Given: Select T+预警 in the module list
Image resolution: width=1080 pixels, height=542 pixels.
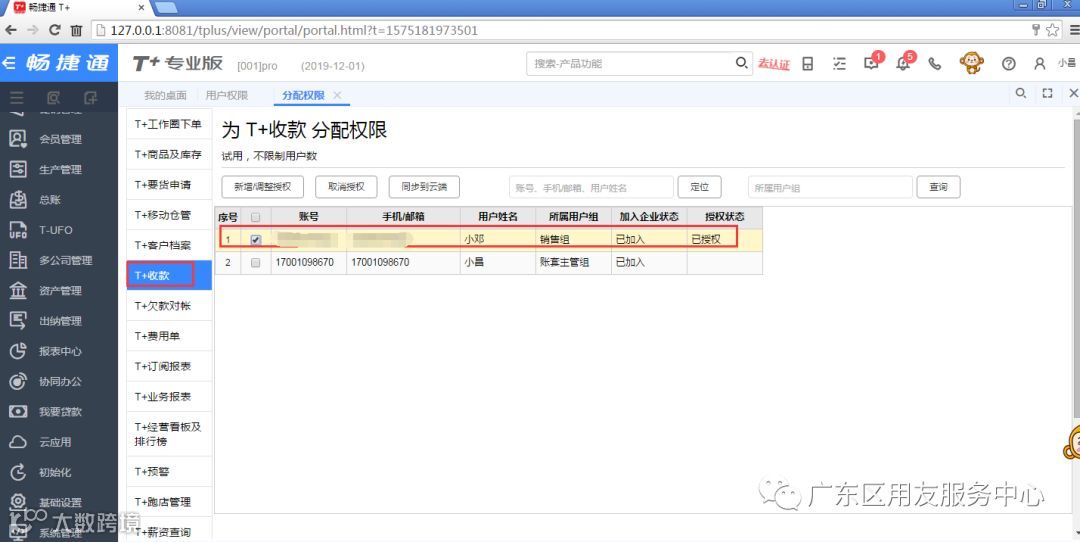Looking at the screenshot, I should pos(169,472).
